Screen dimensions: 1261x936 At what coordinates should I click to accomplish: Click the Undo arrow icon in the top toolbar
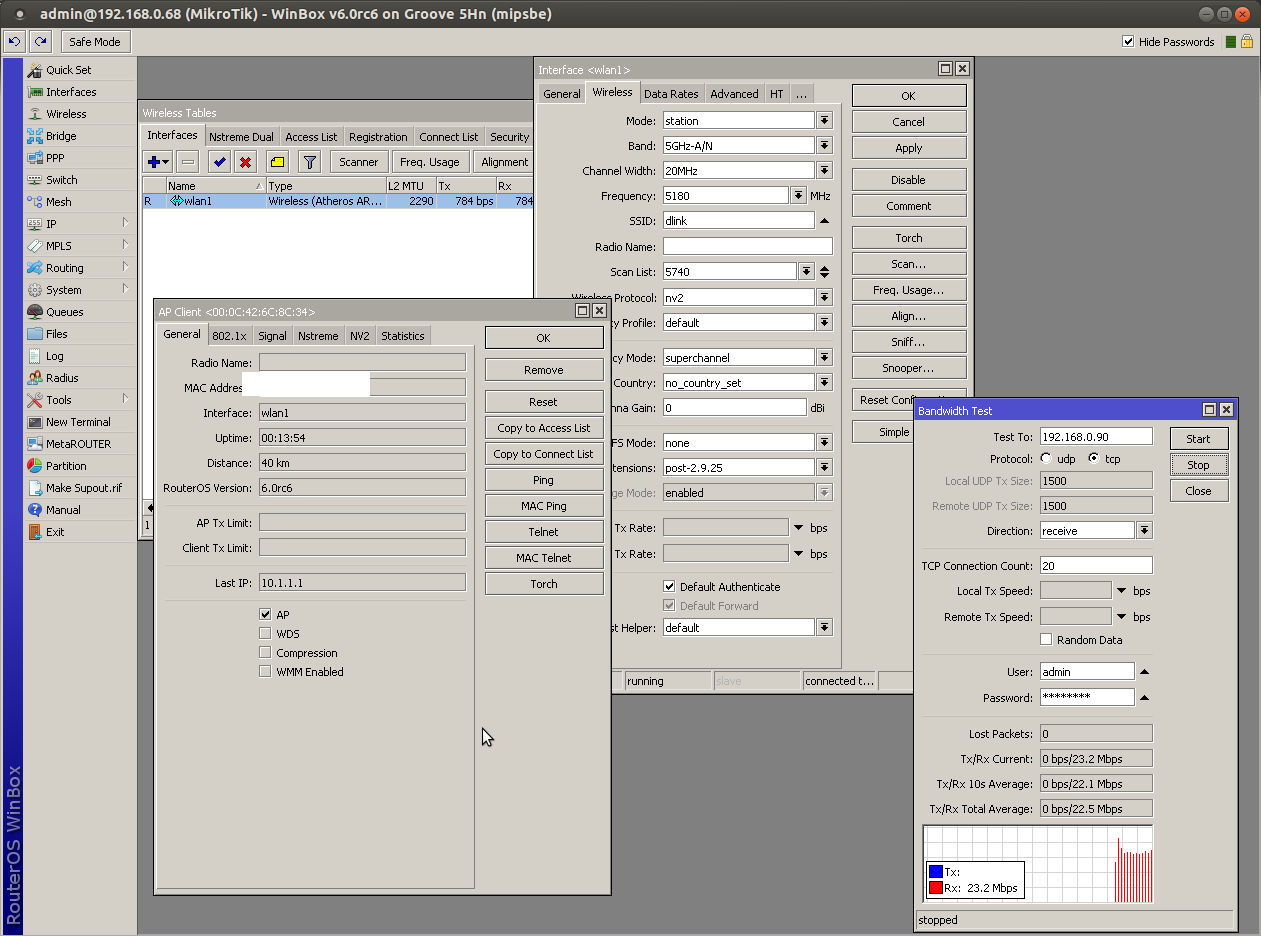click(15, 42)
